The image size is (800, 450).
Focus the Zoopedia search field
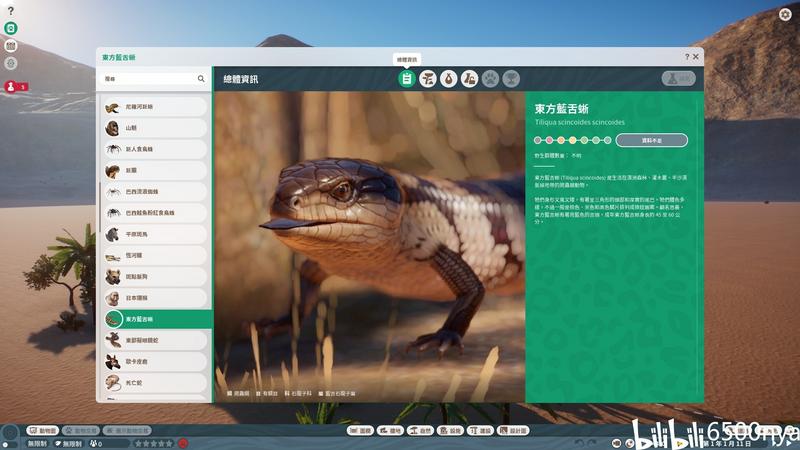[154, 79]
